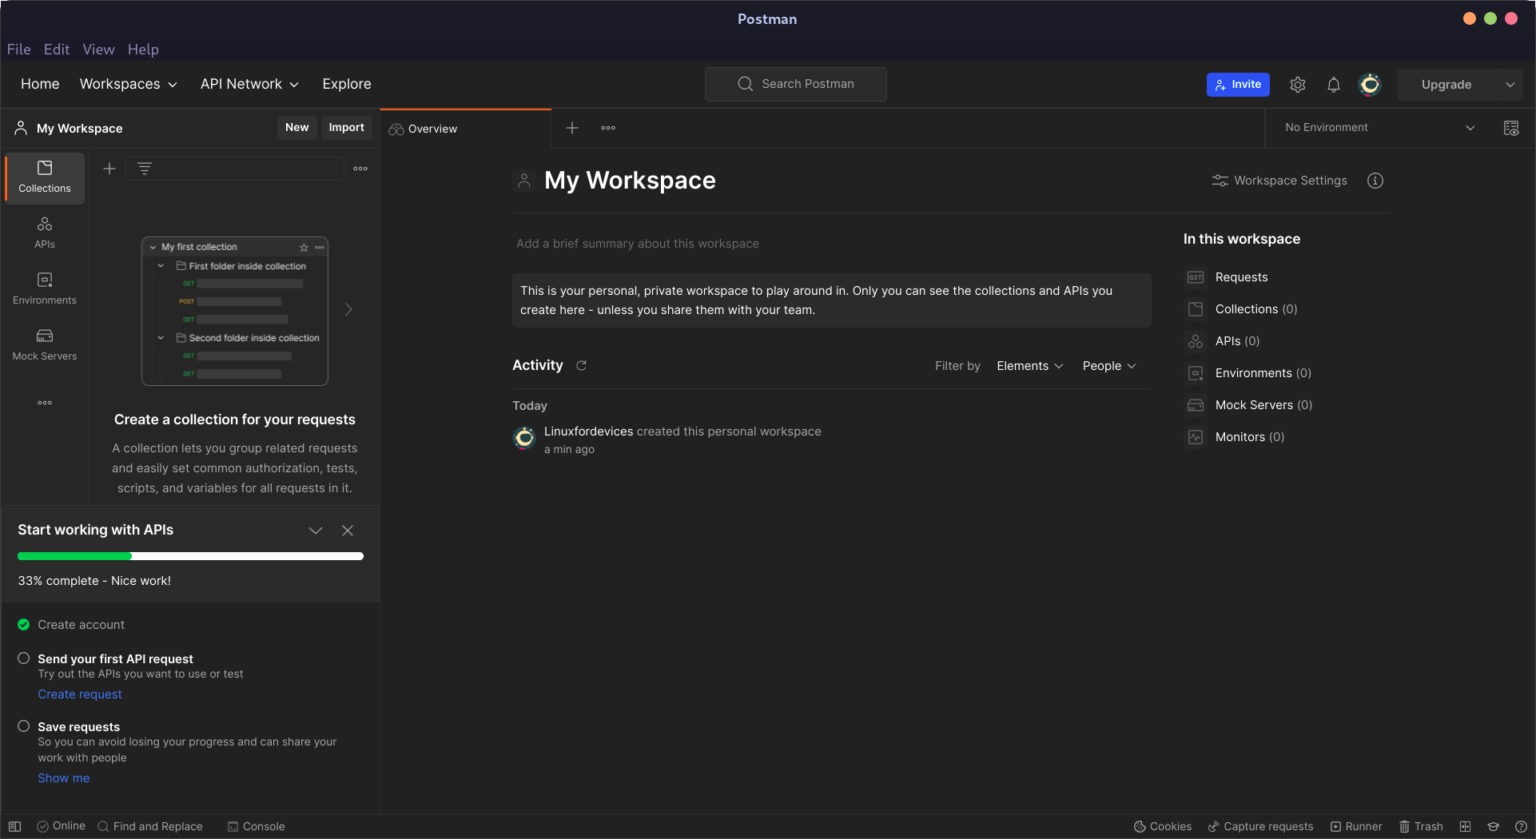Open the Trash
The image size is (1536, 839).
pyautogui.click(x=1421, y=826)
